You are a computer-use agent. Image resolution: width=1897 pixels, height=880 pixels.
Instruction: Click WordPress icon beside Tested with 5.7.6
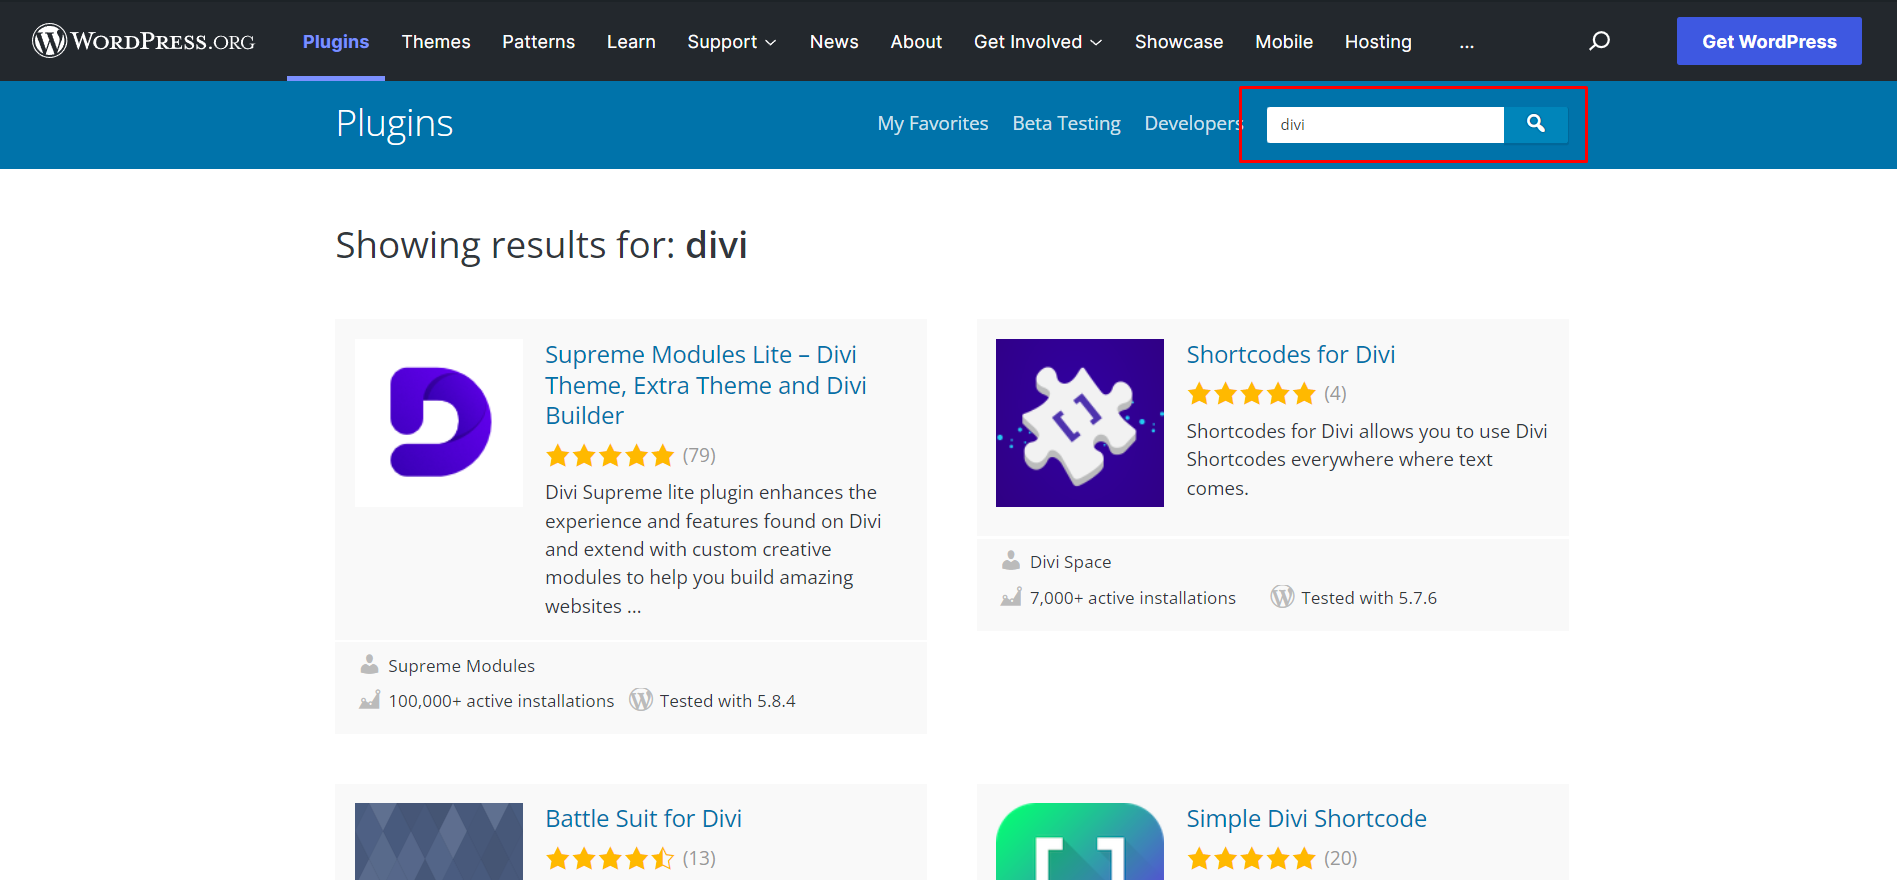tap(1282, 596)
